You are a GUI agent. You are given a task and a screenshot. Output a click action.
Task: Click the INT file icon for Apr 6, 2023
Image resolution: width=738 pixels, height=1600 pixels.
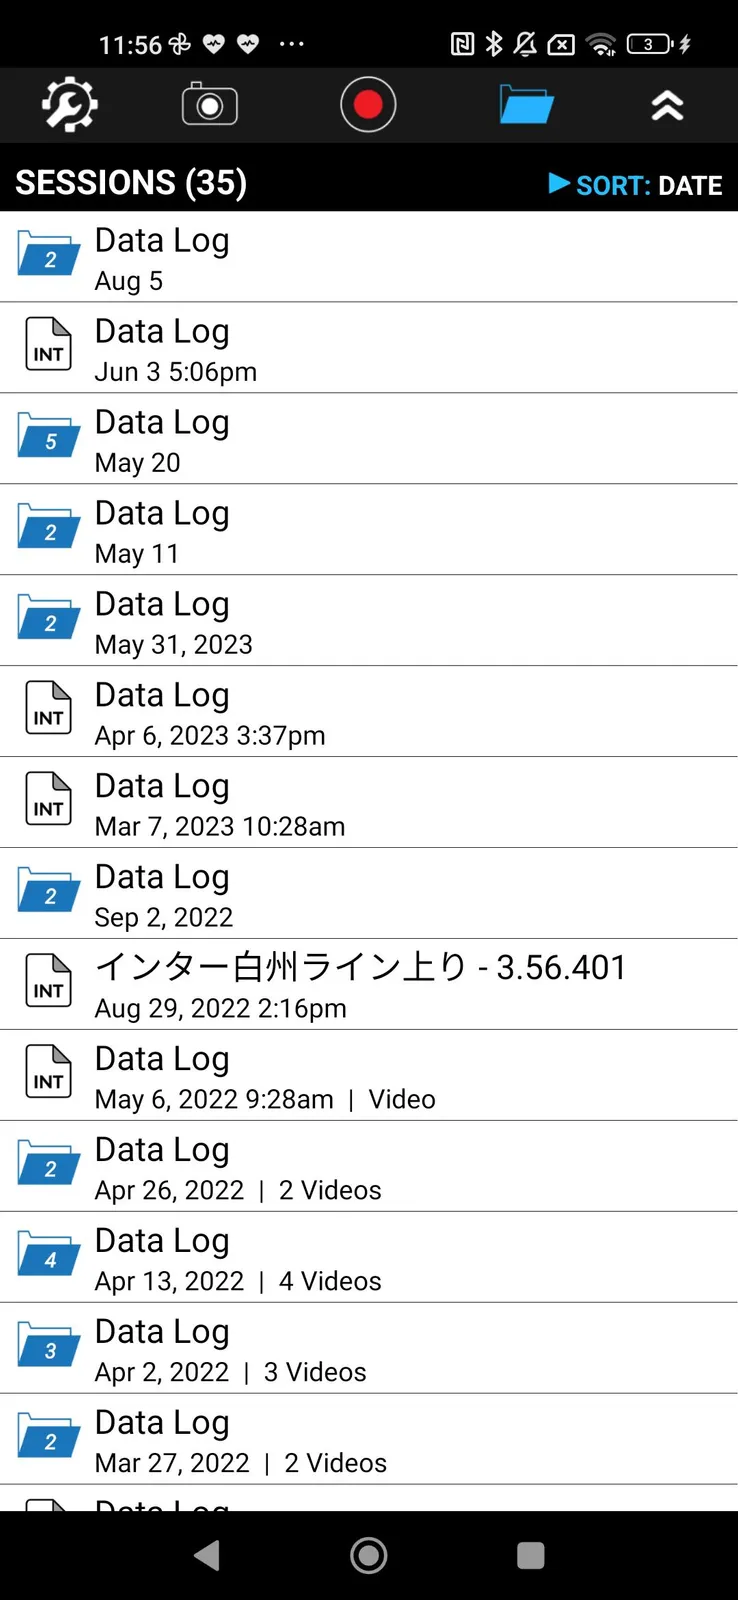tap(48, 708)
